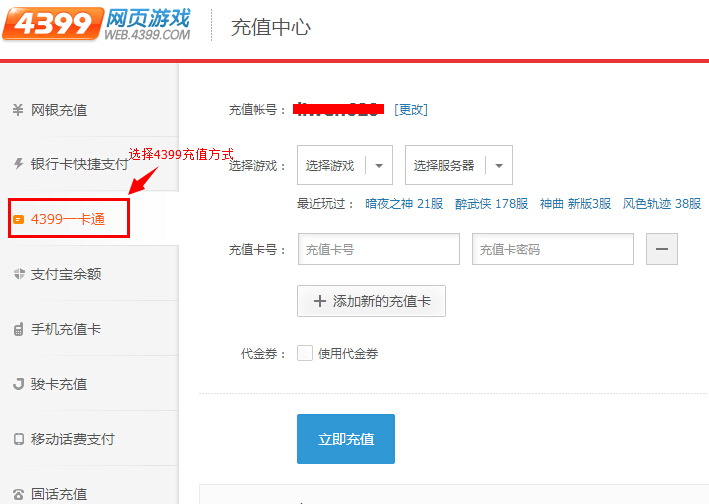Click the arrow on the 选择服务器 combo box
Screen dimensions: 709x504
(x=499, y=165)
